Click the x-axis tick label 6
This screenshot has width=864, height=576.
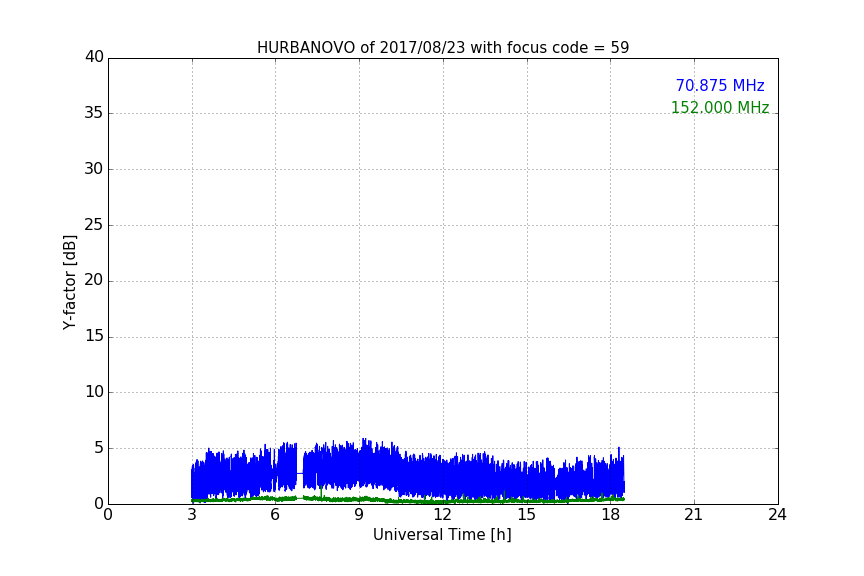click(275, 515)
